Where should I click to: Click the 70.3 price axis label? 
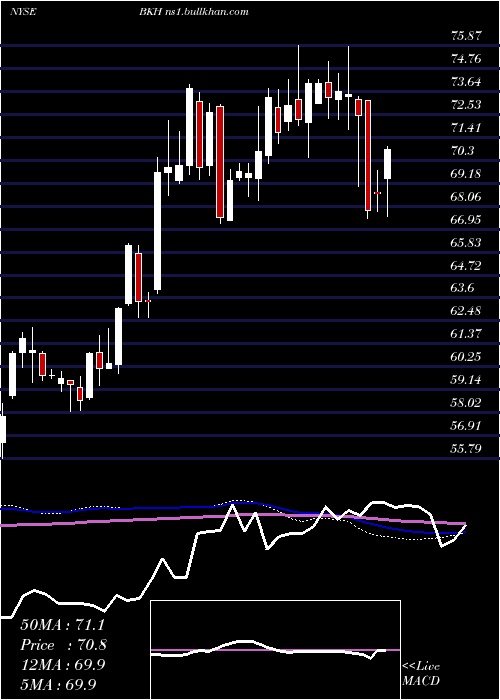[463, 150]
